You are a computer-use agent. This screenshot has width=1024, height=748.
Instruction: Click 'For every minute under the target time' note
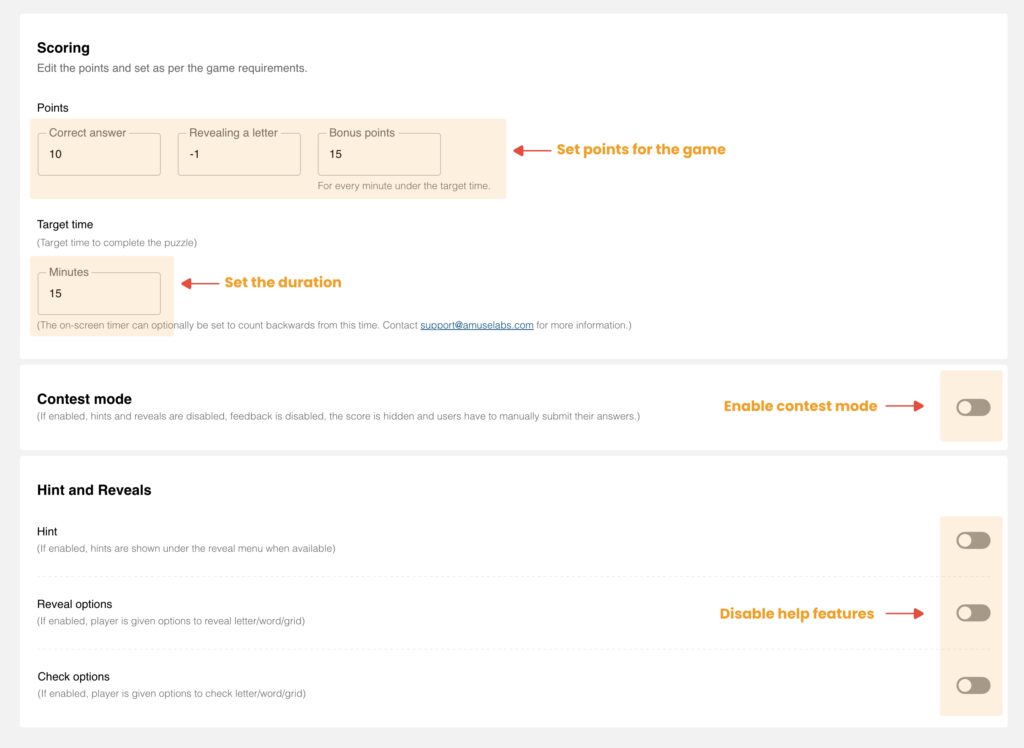point(404,186)
